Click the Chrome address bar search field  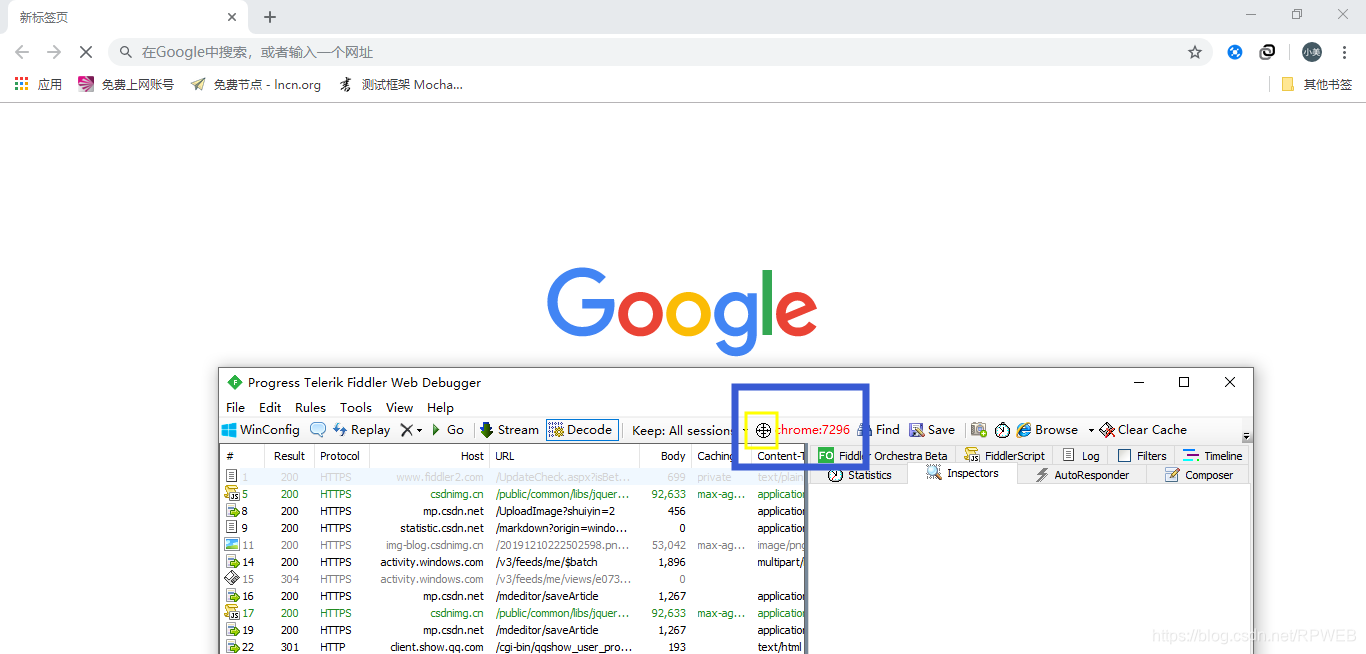(660, 52)
